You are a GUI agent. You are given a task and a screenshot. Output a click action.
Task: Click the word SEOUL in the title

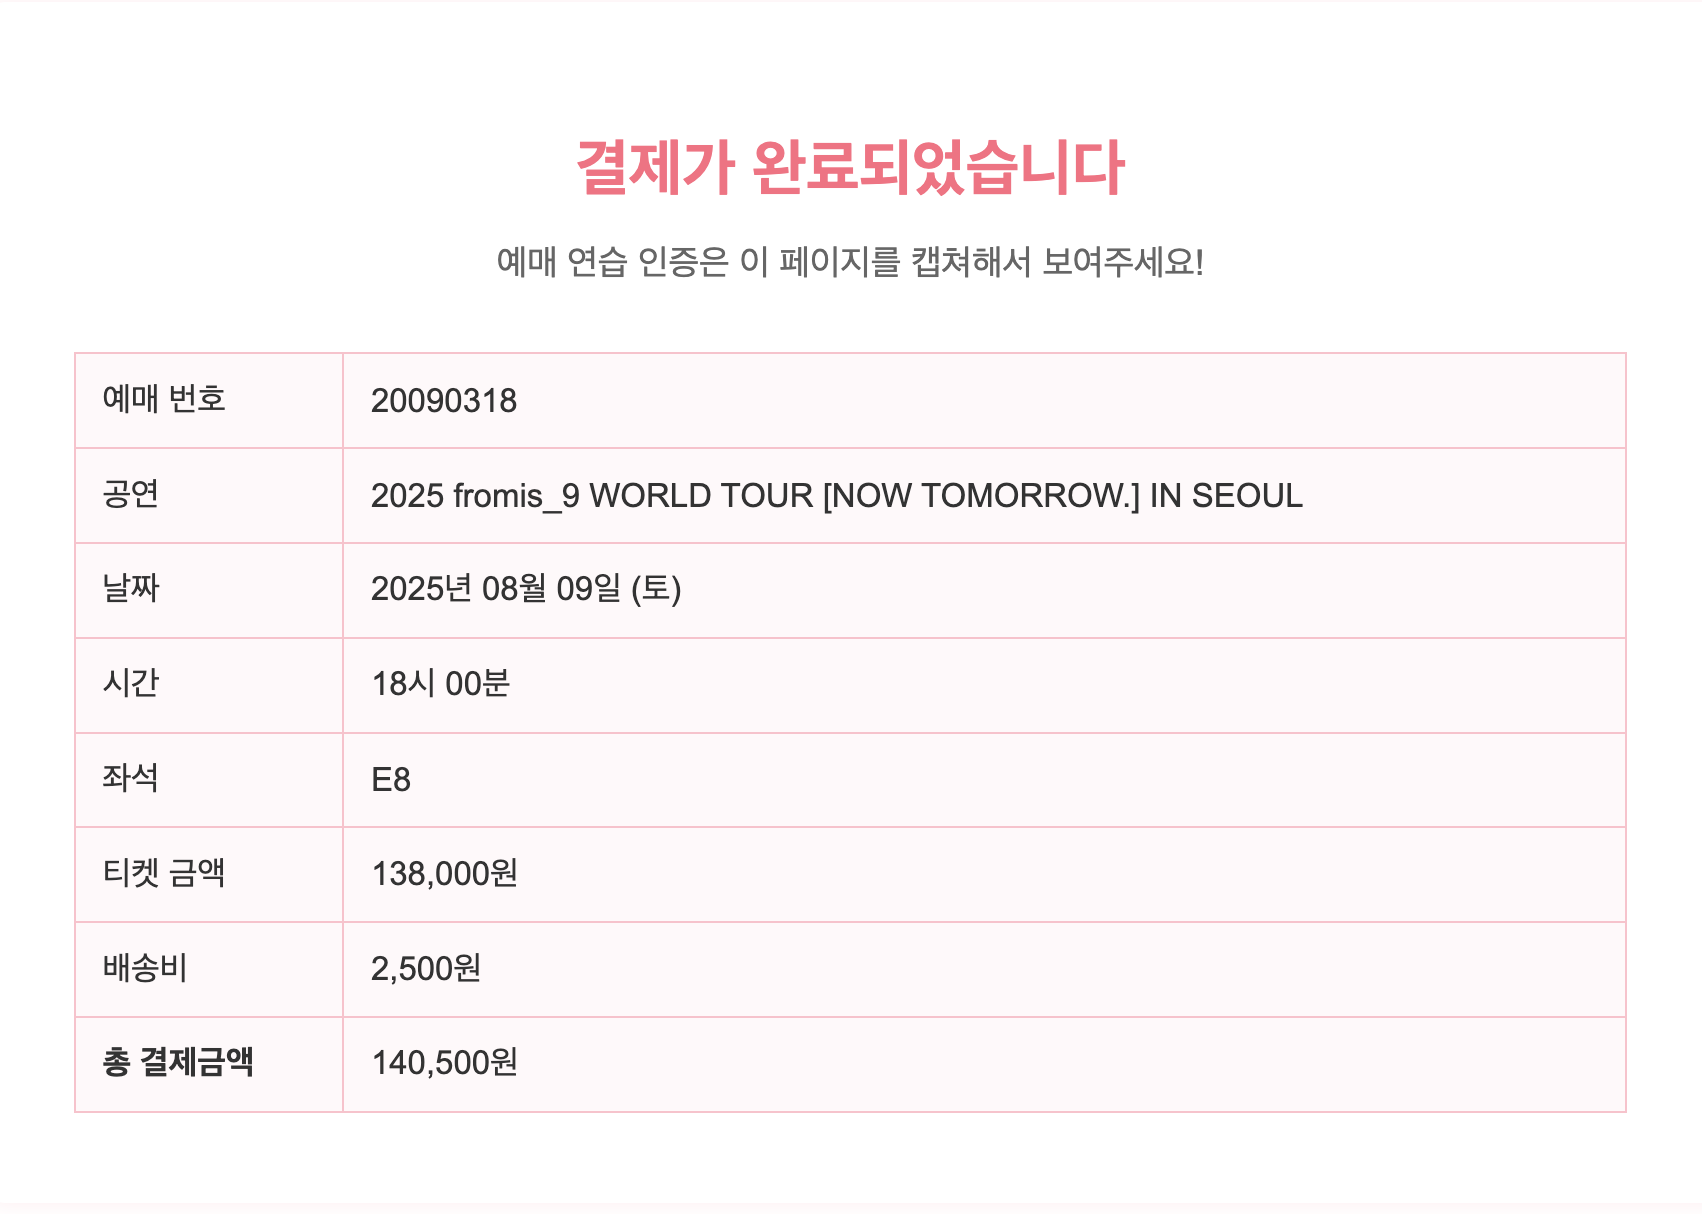pos(1248,496)
